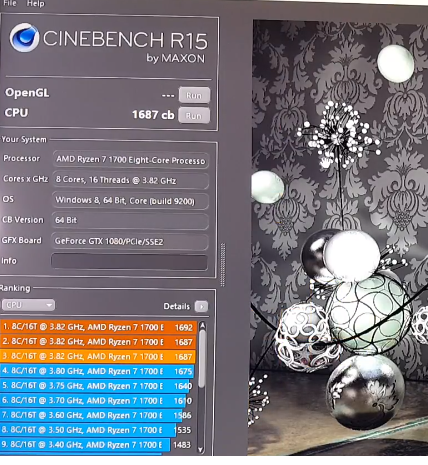The width and height of the screenshot is (428, 465).
Task: Run the OpenGL benchmark
Action: pos(194,95)
